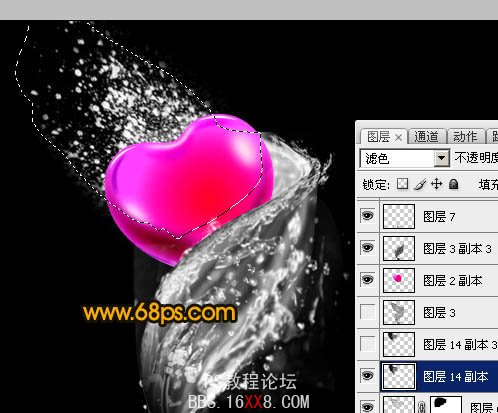498x413 pixels.
Task: Hide layer 图层 3 副本 3
Action: [x=367, y=248]
